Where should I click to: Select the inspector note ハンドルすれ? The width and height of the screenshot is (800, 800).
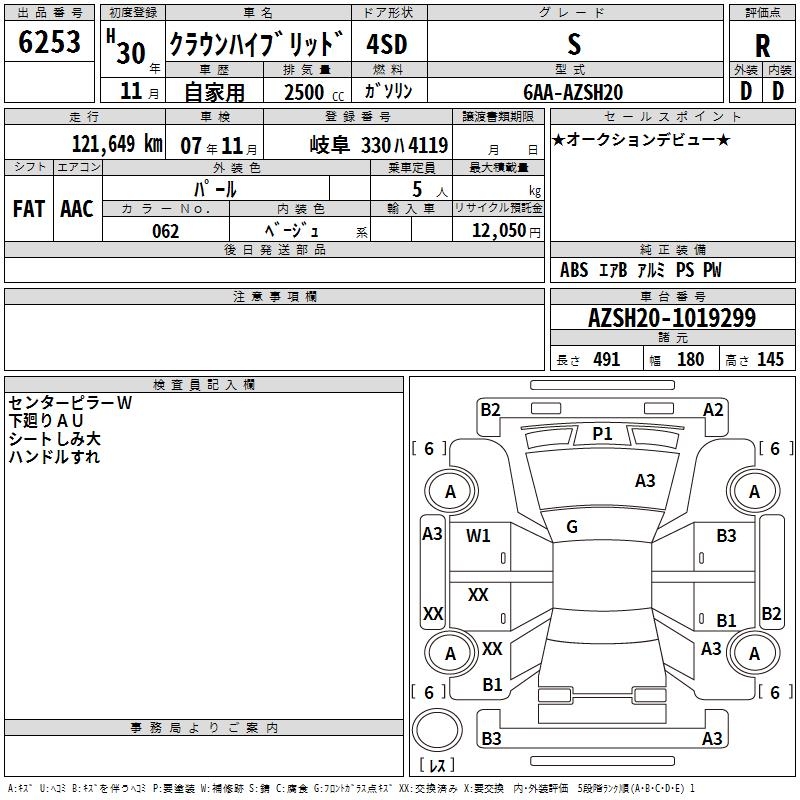point(54,457)
